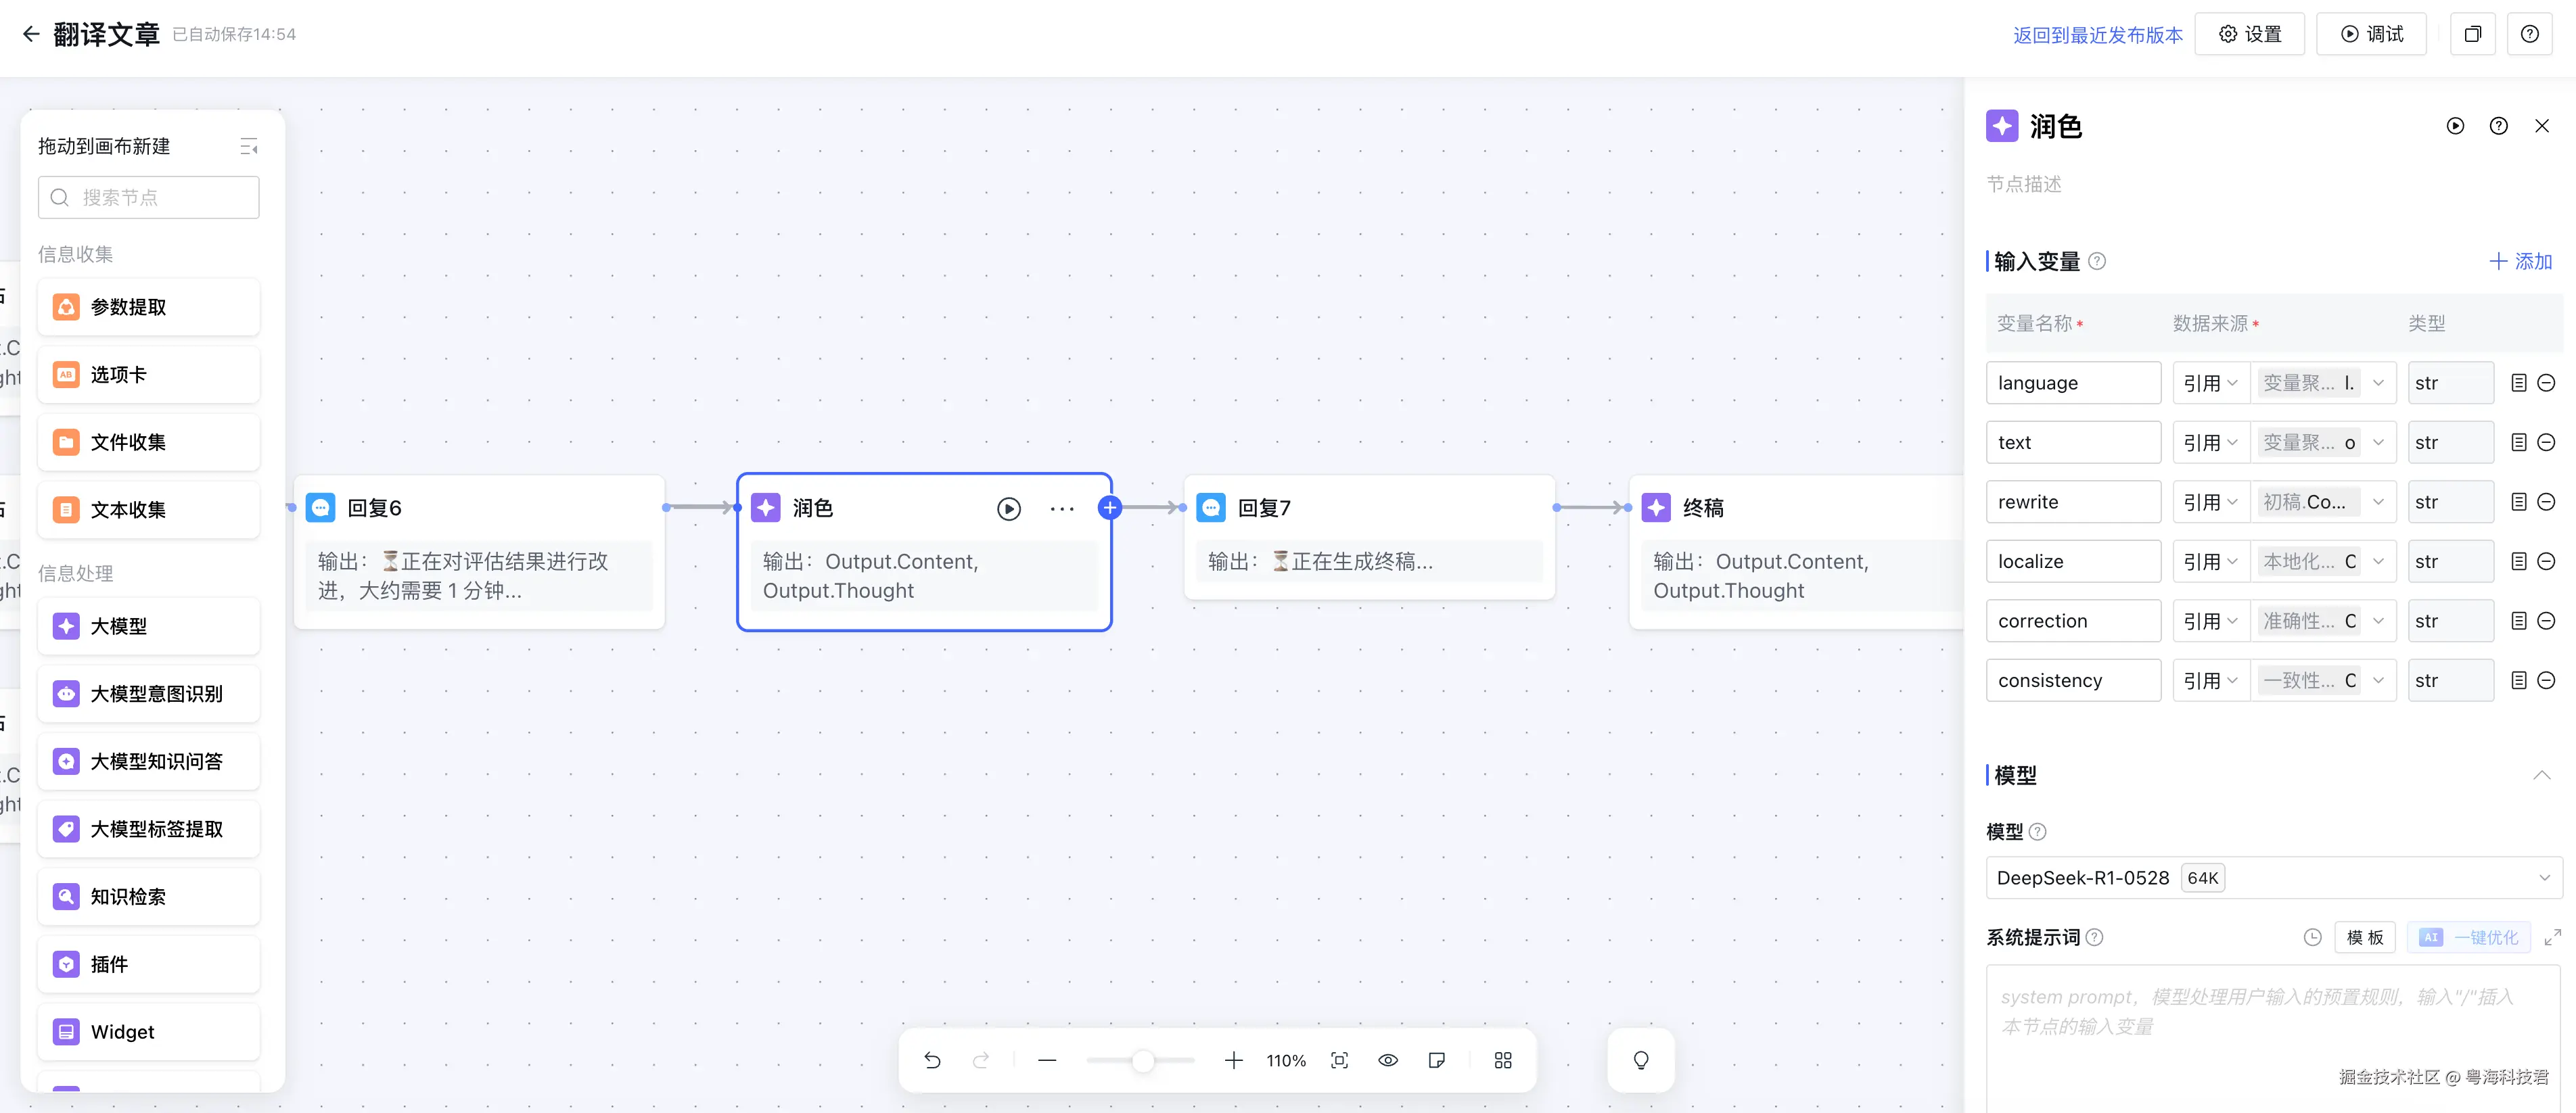2576x1113 pixels.
Task: Toggle the eye preview icon in bottom toolbar
Action: click(x=1388, y=1060)
